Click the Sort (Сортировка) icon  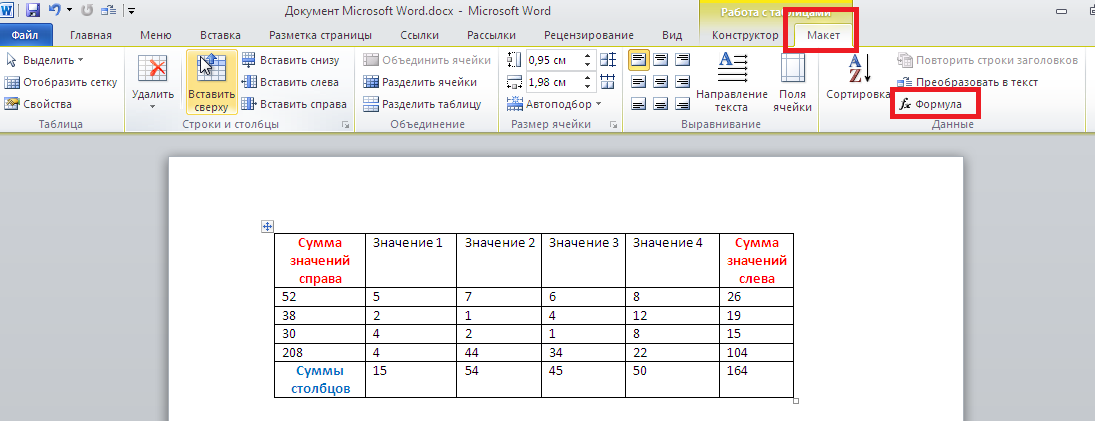[858, 79]
